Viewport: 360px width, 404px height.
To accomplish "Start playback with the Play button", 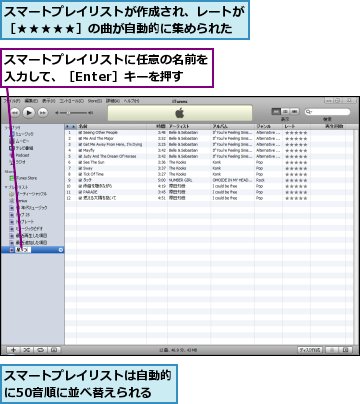I will tap(29, 113).
